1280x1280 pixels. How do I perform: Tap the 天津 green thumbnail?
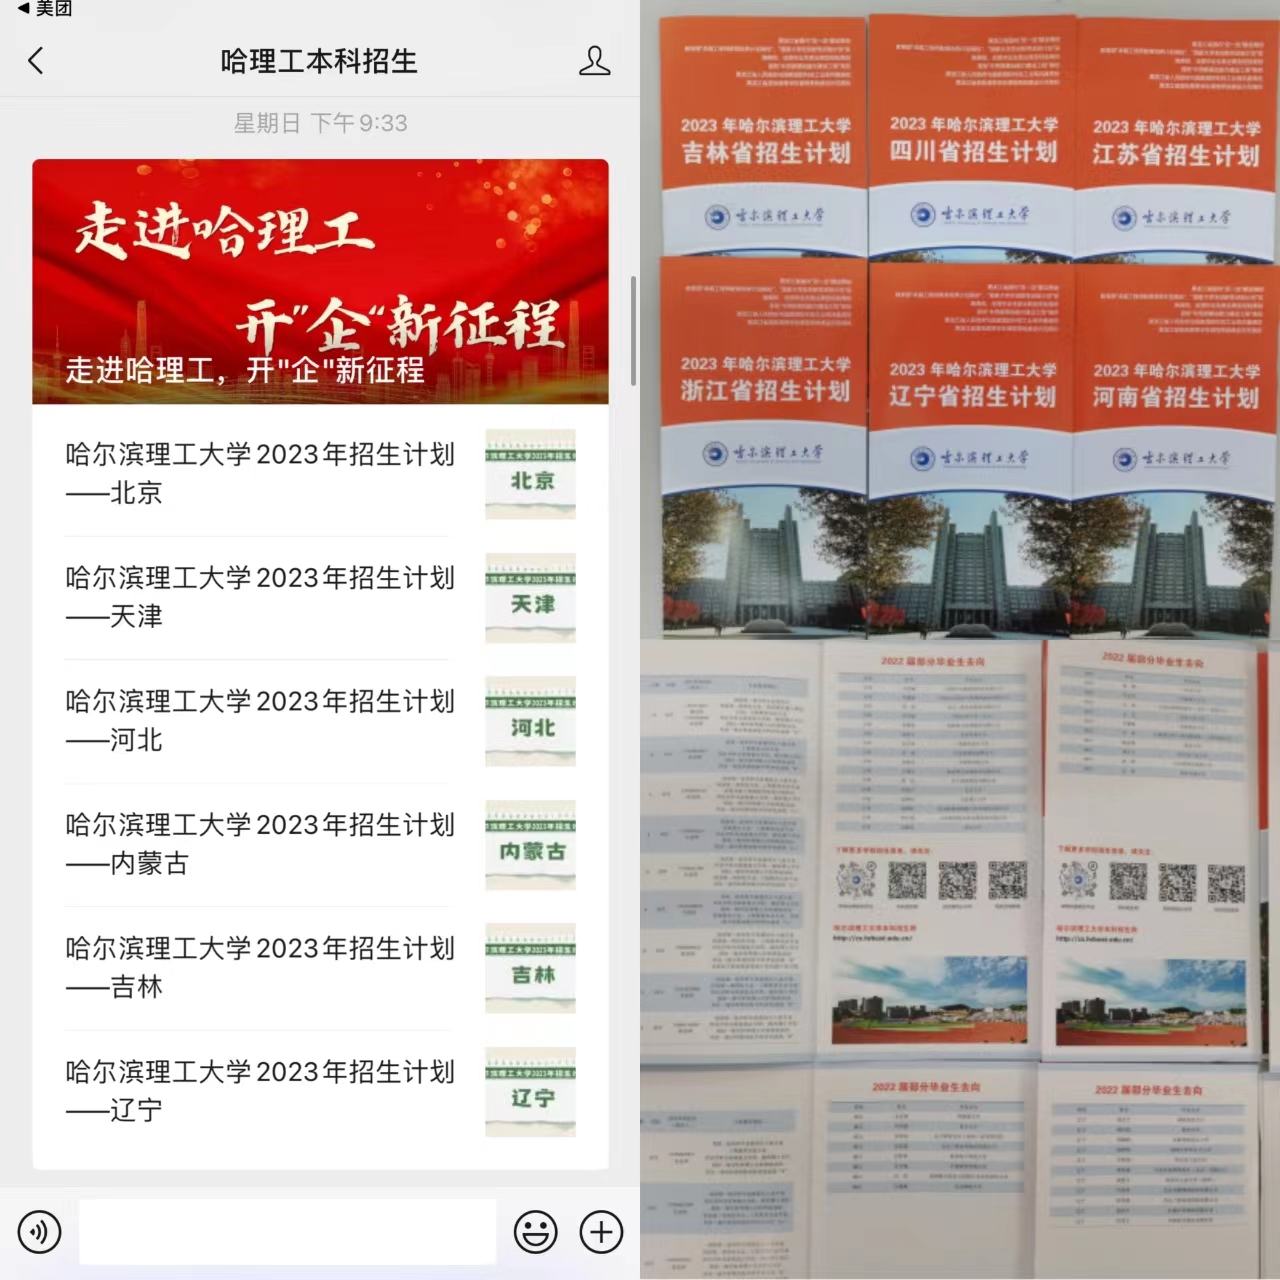pyautogui.click(x=530, y=598)
